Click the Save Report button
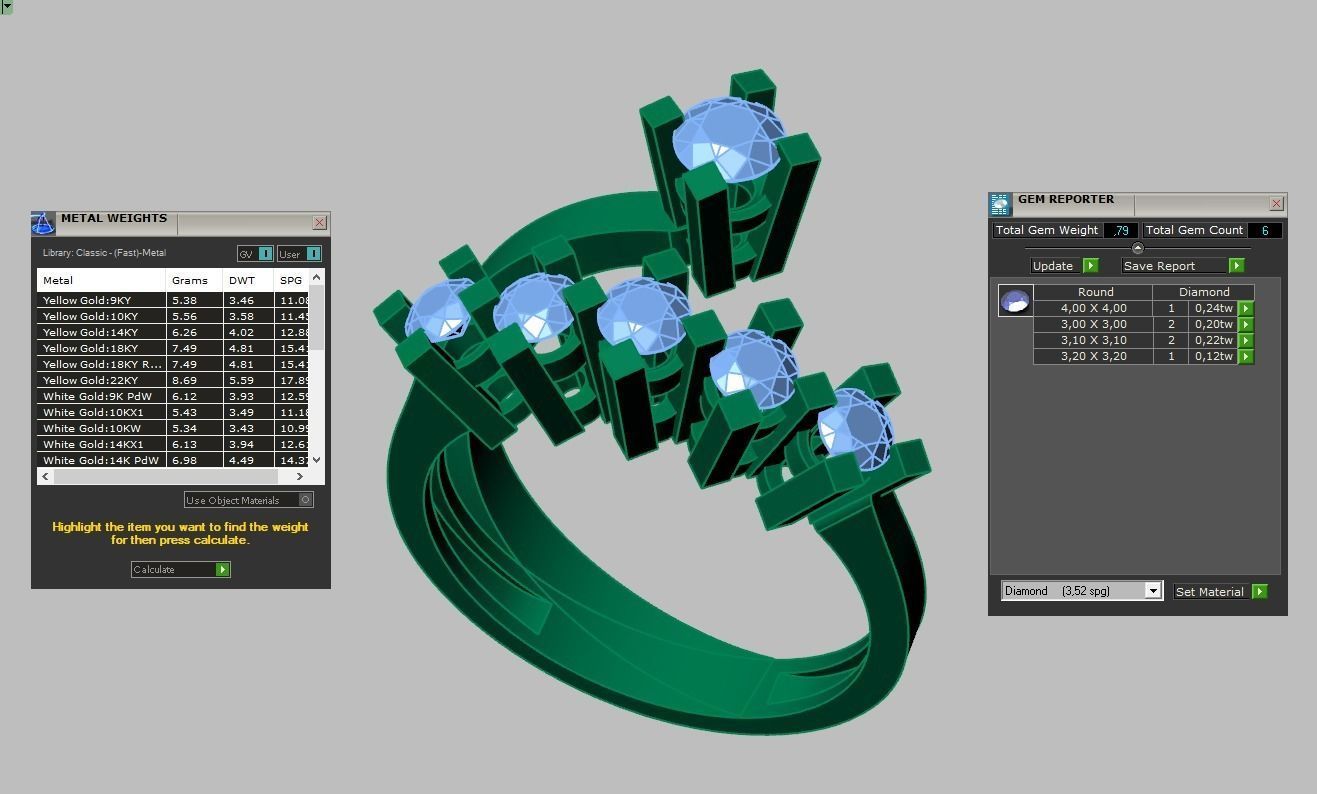 coord(1182,266)
